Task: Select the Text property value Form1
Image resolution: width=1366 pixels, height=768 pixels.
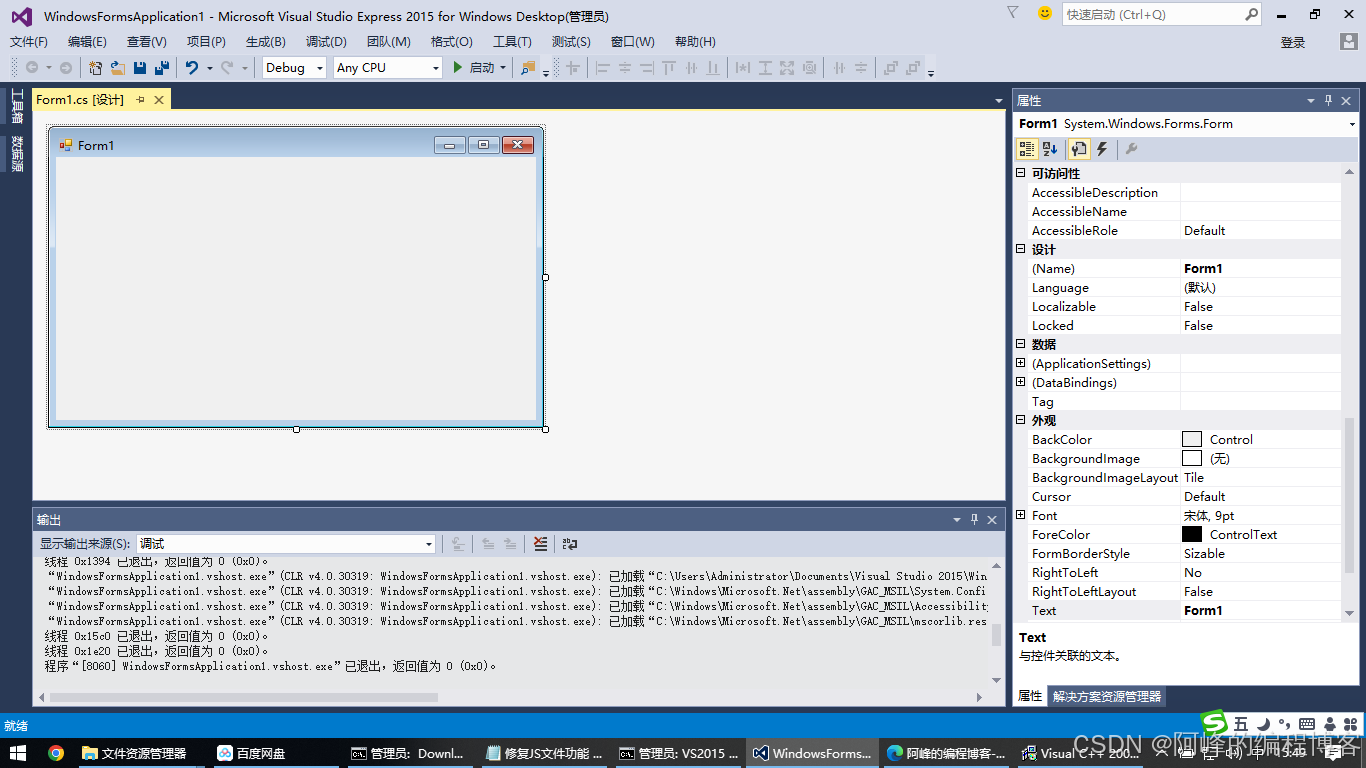Action: tap(1261, 610)
